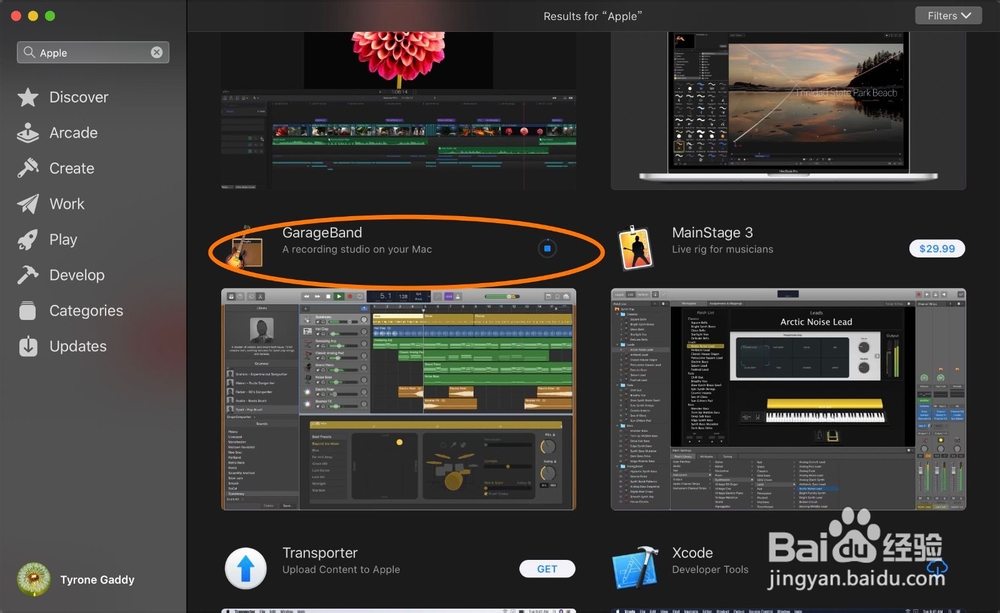Click the GarageBand guitar app icon

[x=244, y=248]
